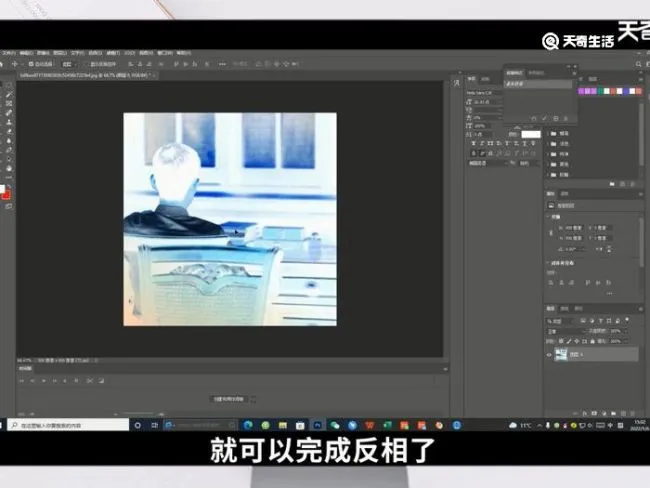650x488 pixels.
Task: Click the Move tool icon in options bar
Action: (15, 64)
